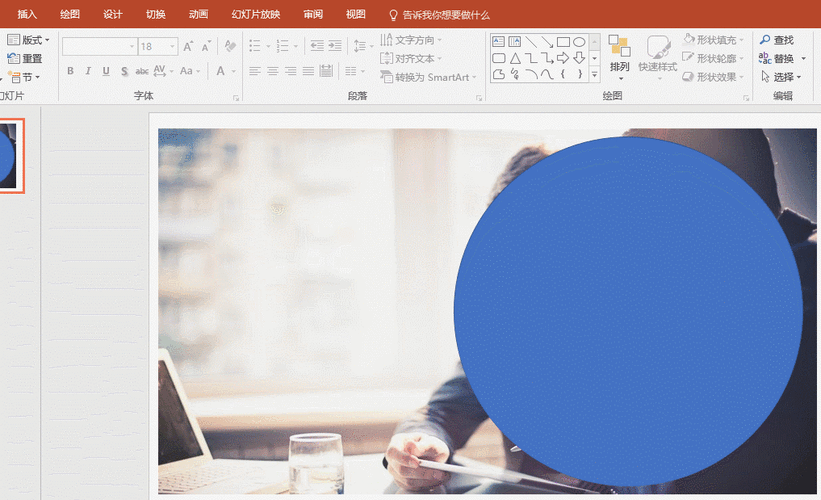This screenshot has height=500, width=821.
Task: Click Convert to SmartArt button
Action: (x=428, y=77)
